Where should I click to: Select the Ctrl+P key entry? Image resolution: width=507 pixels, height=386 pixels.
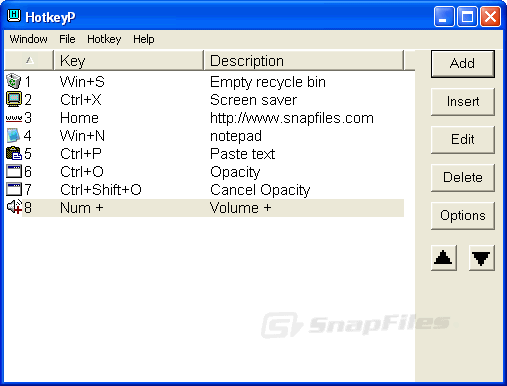[x=81, y=154]
